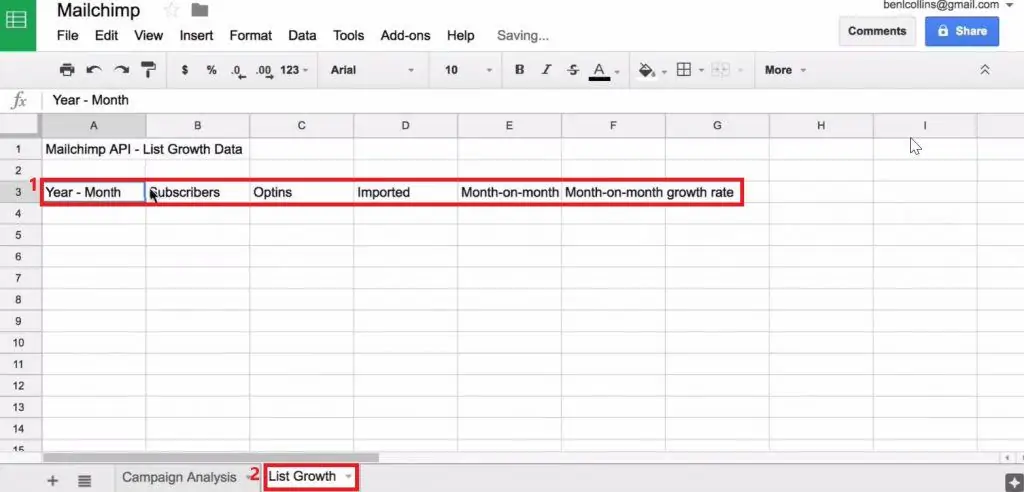Select the 'Imported' cell
Viewport: 1024px width, 492px height.
tap(406, 192)
